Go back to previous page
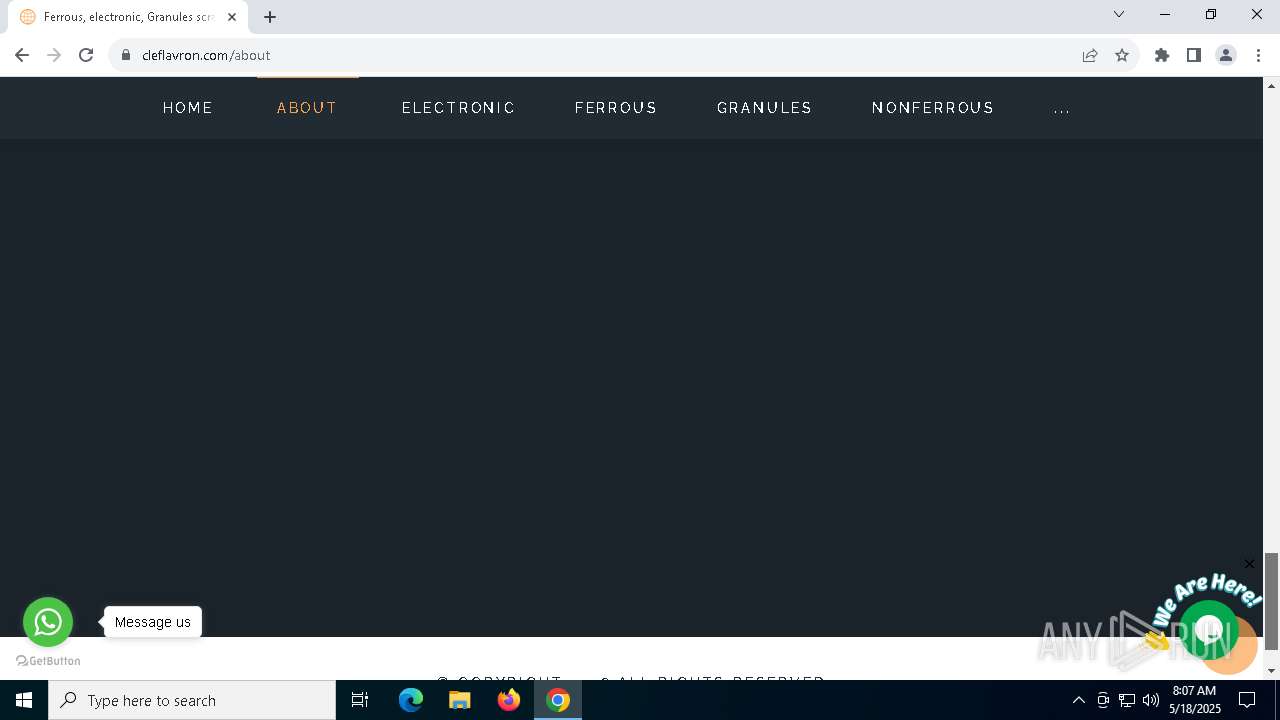The height and width of the screenshot is (720, 1280). coord(22,55)
